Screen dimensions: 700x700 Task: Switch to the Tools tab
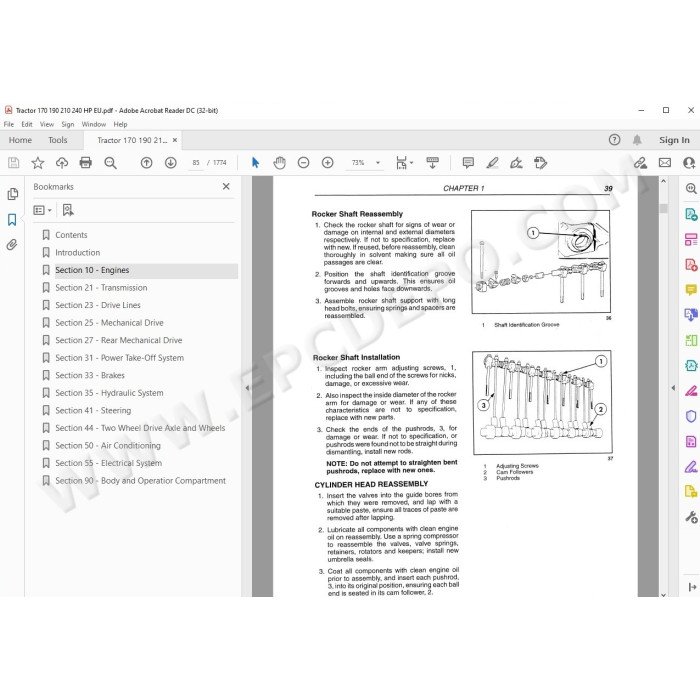click(58, 140)
